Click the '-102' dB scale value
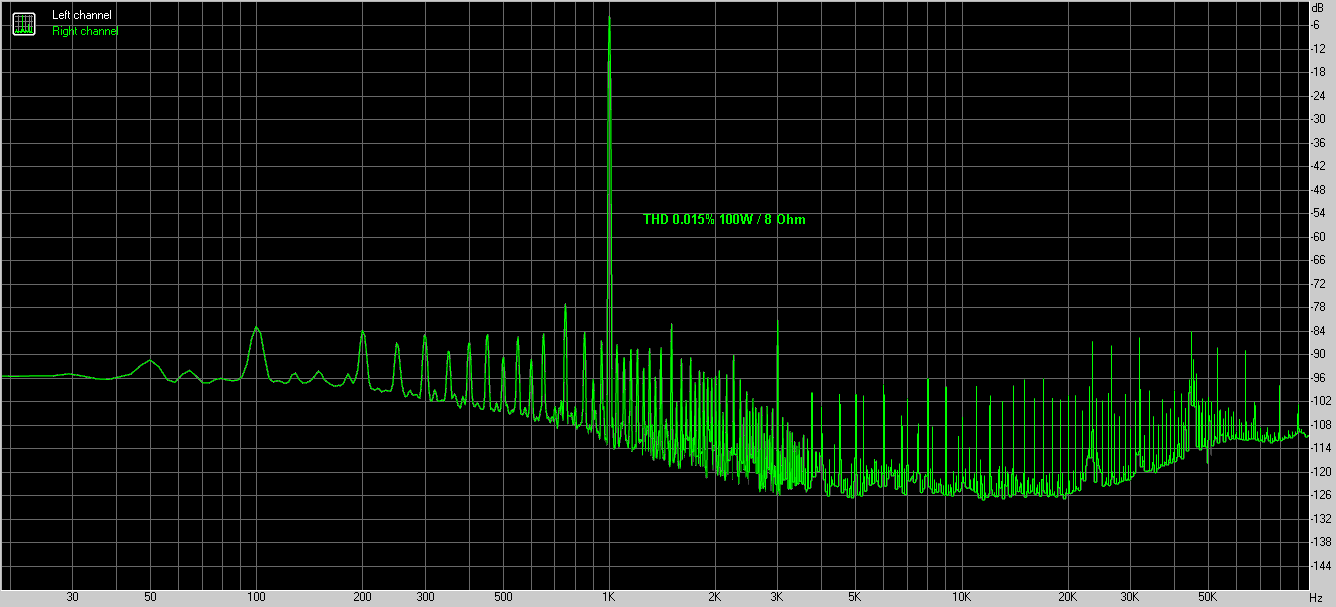The height and width of the screenshot is (607, 1336). coord(1323,401)
